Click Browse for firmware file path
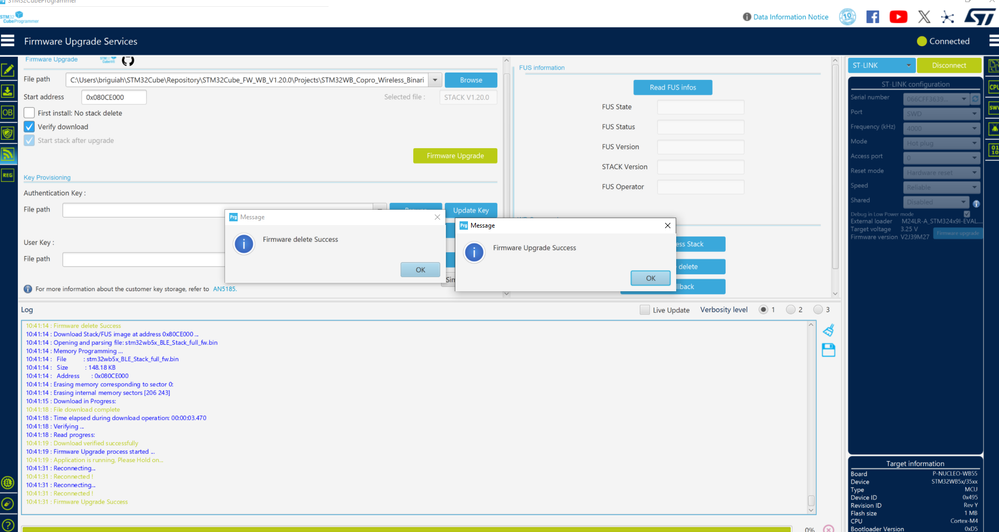Image resolution: width=999 pixels, height=532 pixels. point(471,80)
